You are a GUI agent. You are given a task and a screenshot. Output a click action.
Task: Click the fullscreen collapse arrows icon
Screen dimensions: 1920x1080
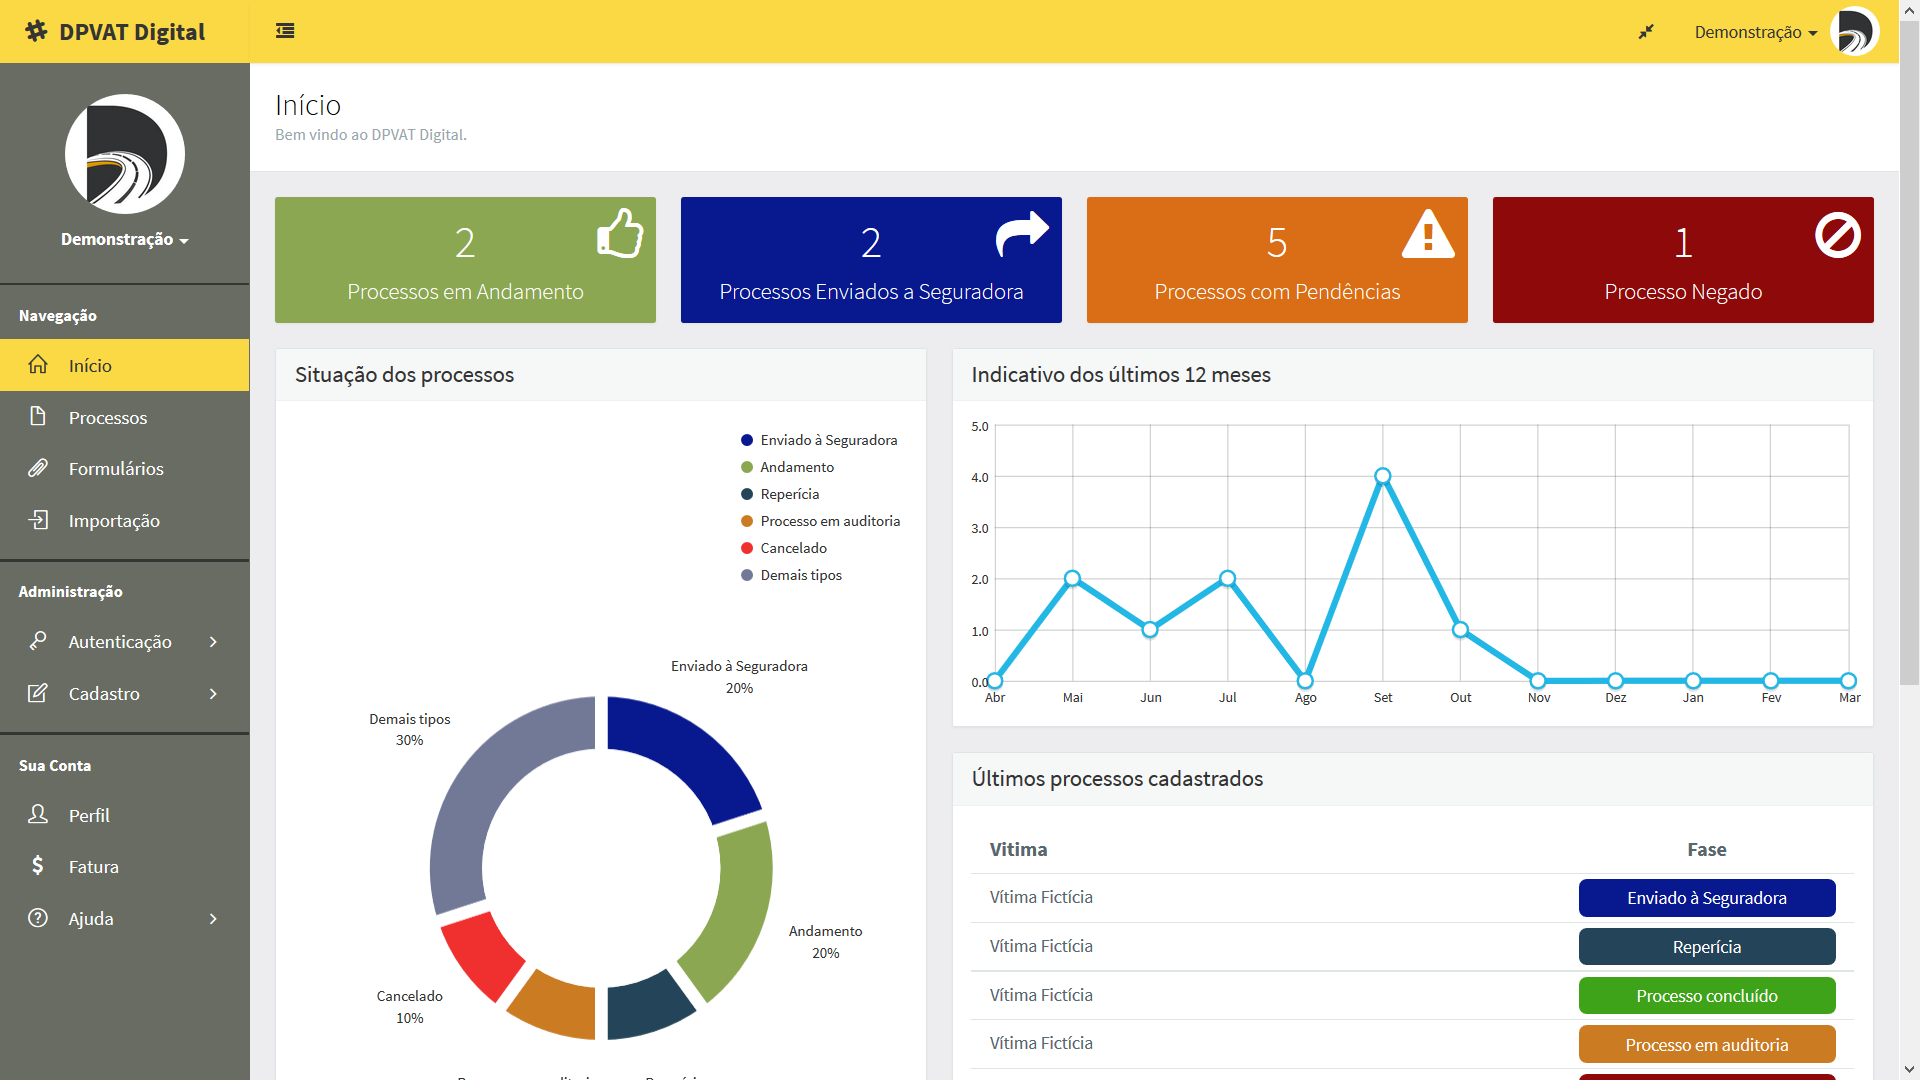[1646, 32]
